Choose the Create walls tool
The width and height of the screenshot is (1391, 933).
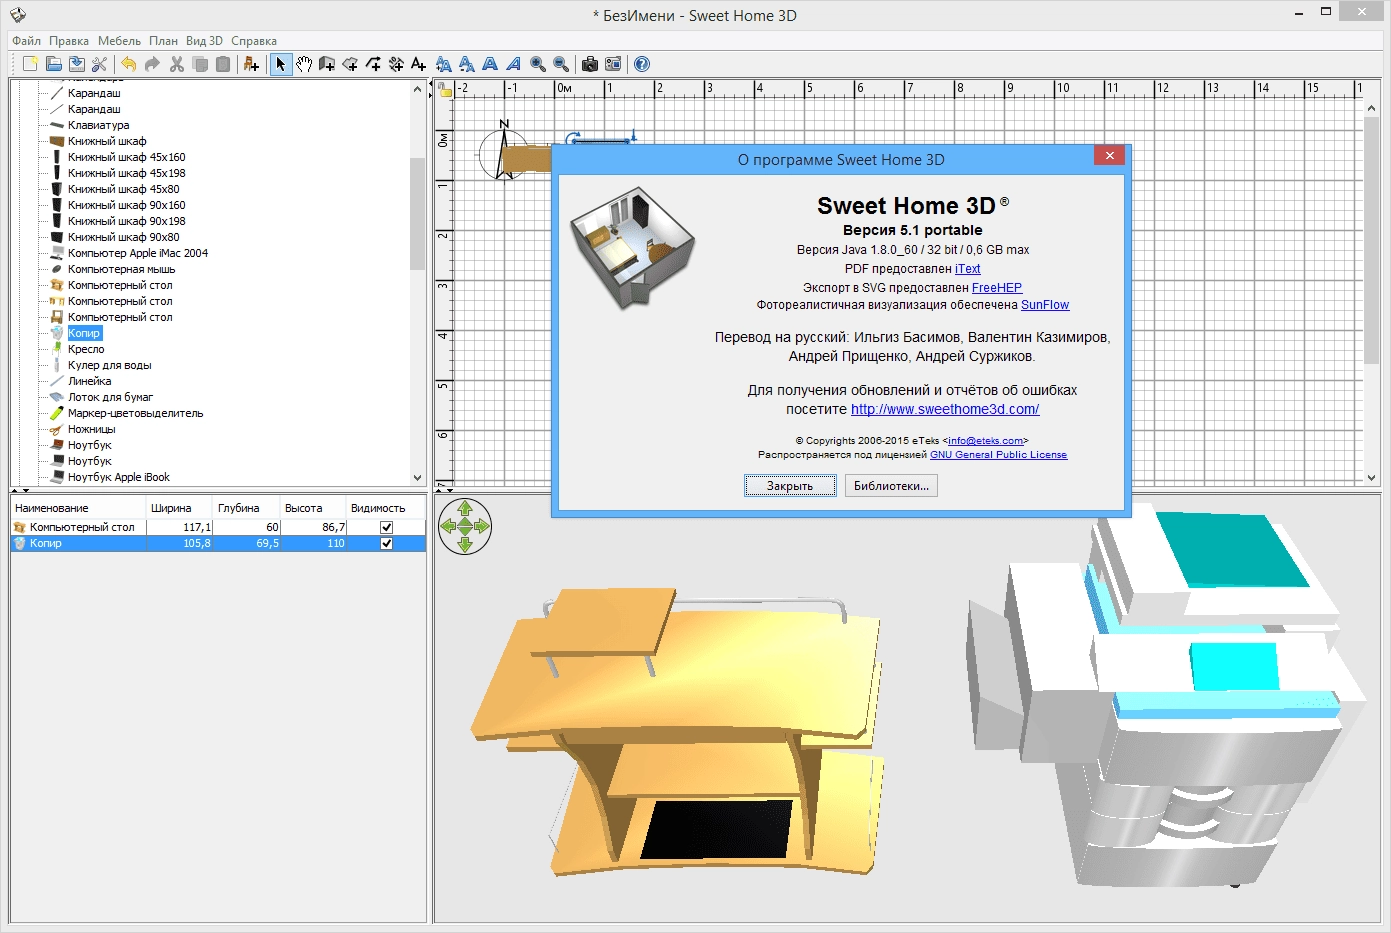(327, 64)
